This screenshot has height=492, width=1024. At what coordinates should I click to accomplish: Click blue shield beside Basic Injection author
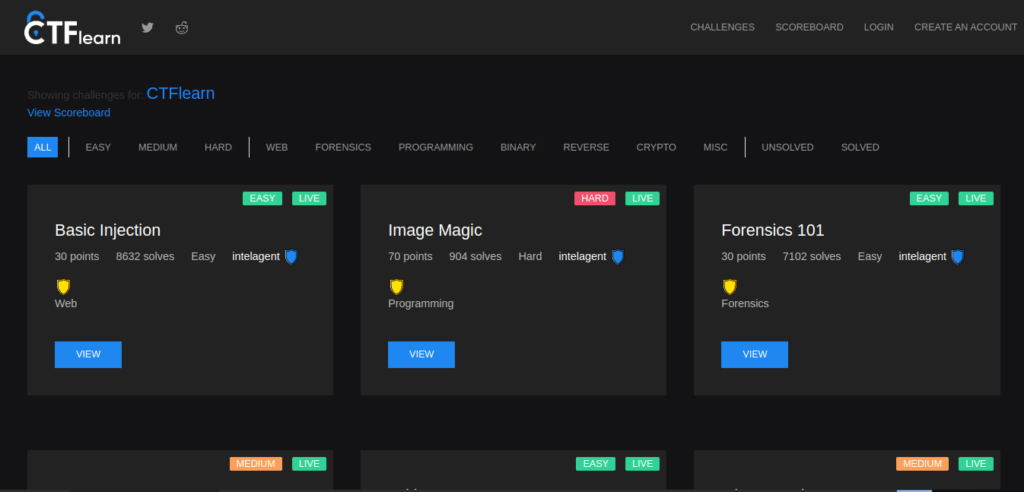click(291, 257)
